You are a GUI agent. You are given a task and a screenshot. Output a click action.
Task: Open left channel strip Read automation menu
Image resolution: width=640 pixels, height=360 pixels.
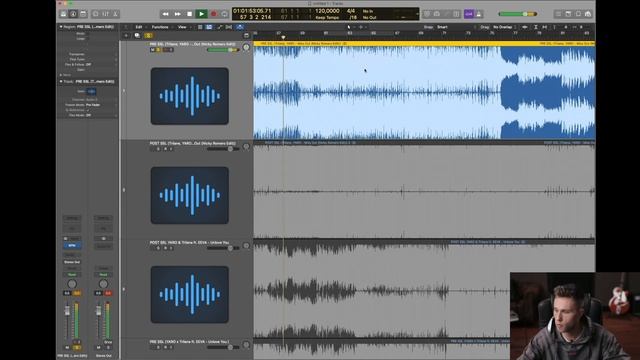72,275
